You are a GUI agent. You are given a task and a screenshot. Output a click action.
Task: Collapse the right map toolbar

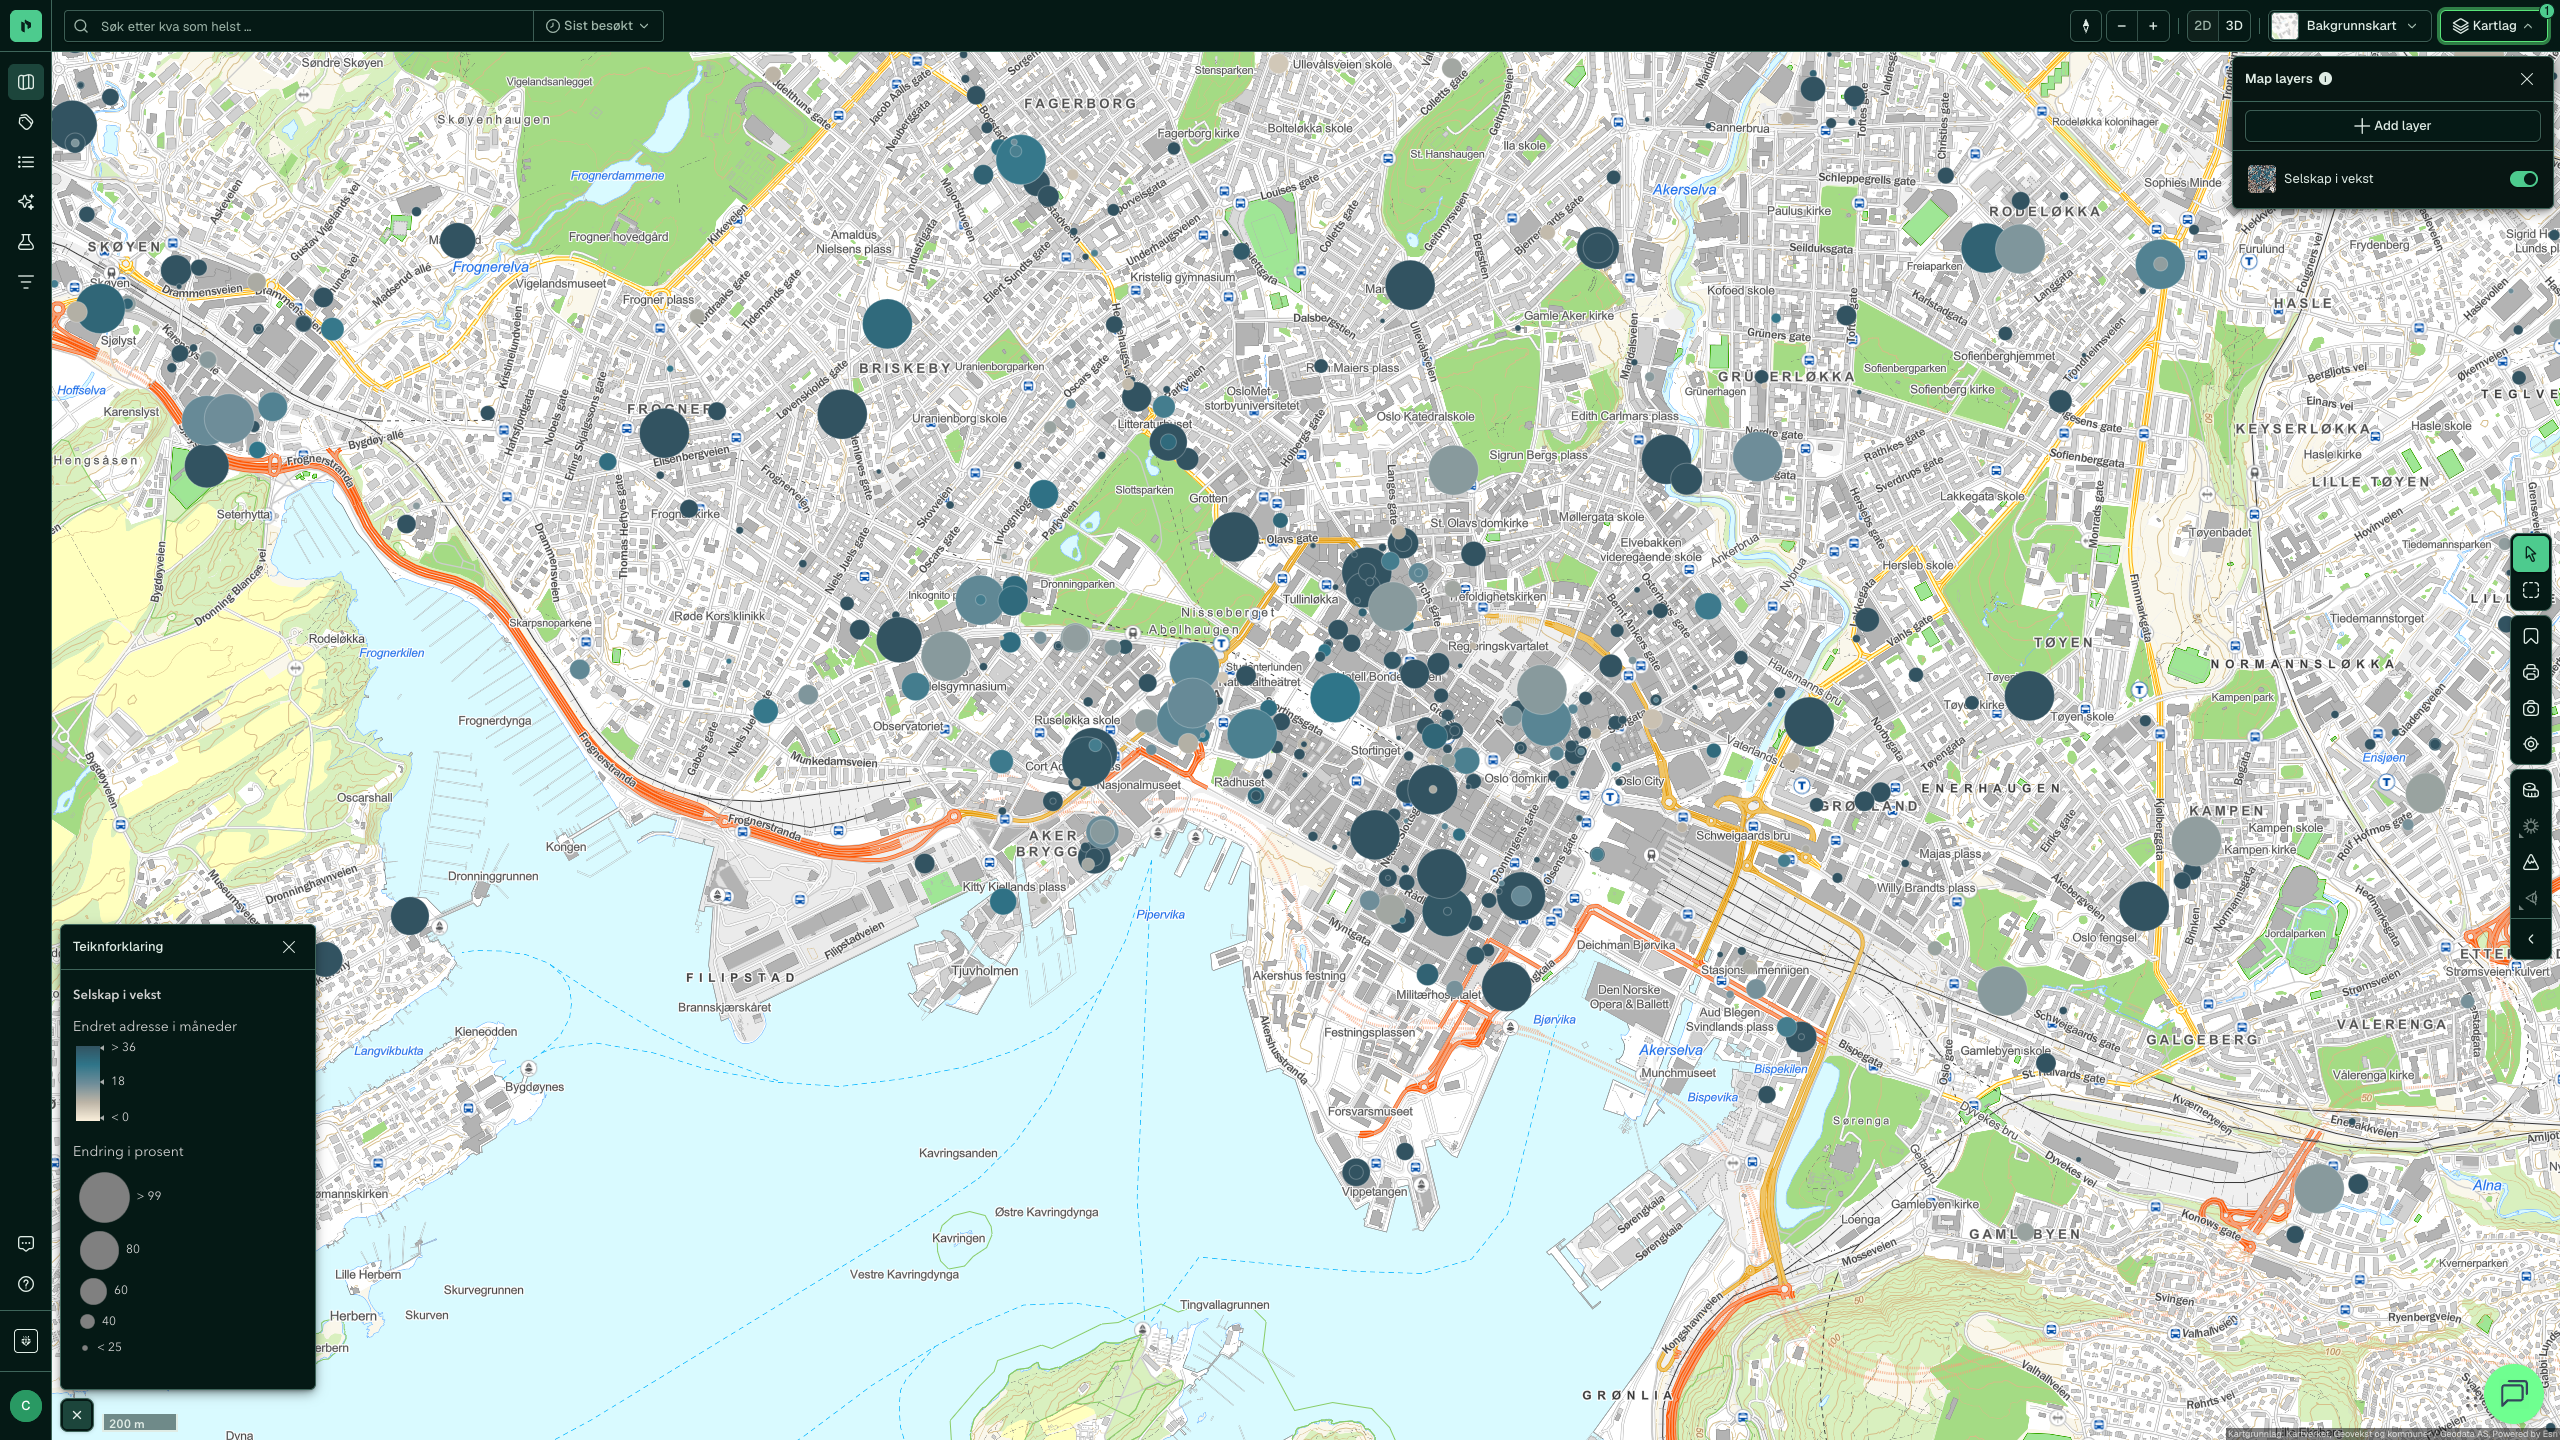click(x=2531, y=939)
